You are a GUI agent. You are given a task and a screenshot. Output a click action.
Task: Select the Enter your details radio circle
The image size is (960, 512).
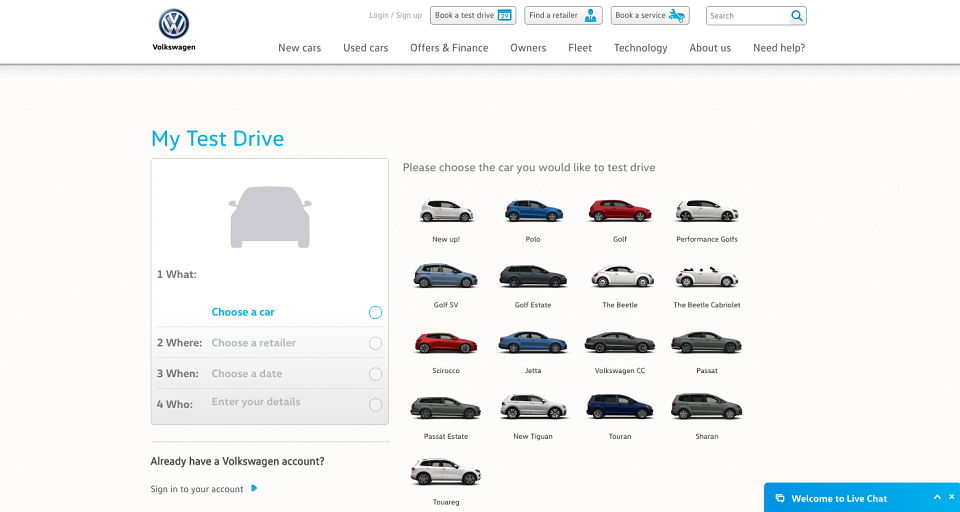[x=375, y=404]
